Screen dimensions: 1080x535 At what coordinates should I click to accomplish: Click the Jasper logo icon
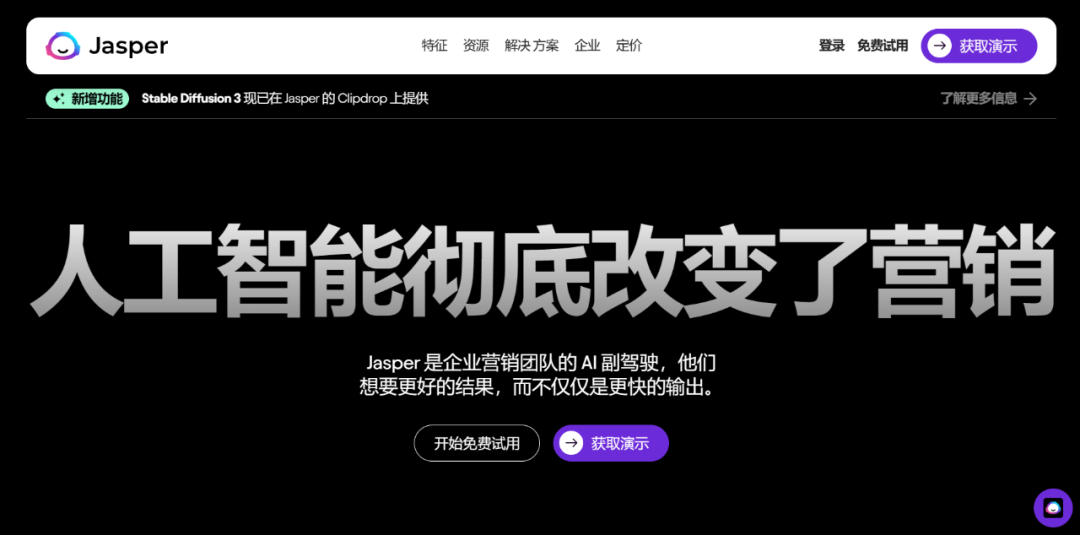click(x=63, y=46)
